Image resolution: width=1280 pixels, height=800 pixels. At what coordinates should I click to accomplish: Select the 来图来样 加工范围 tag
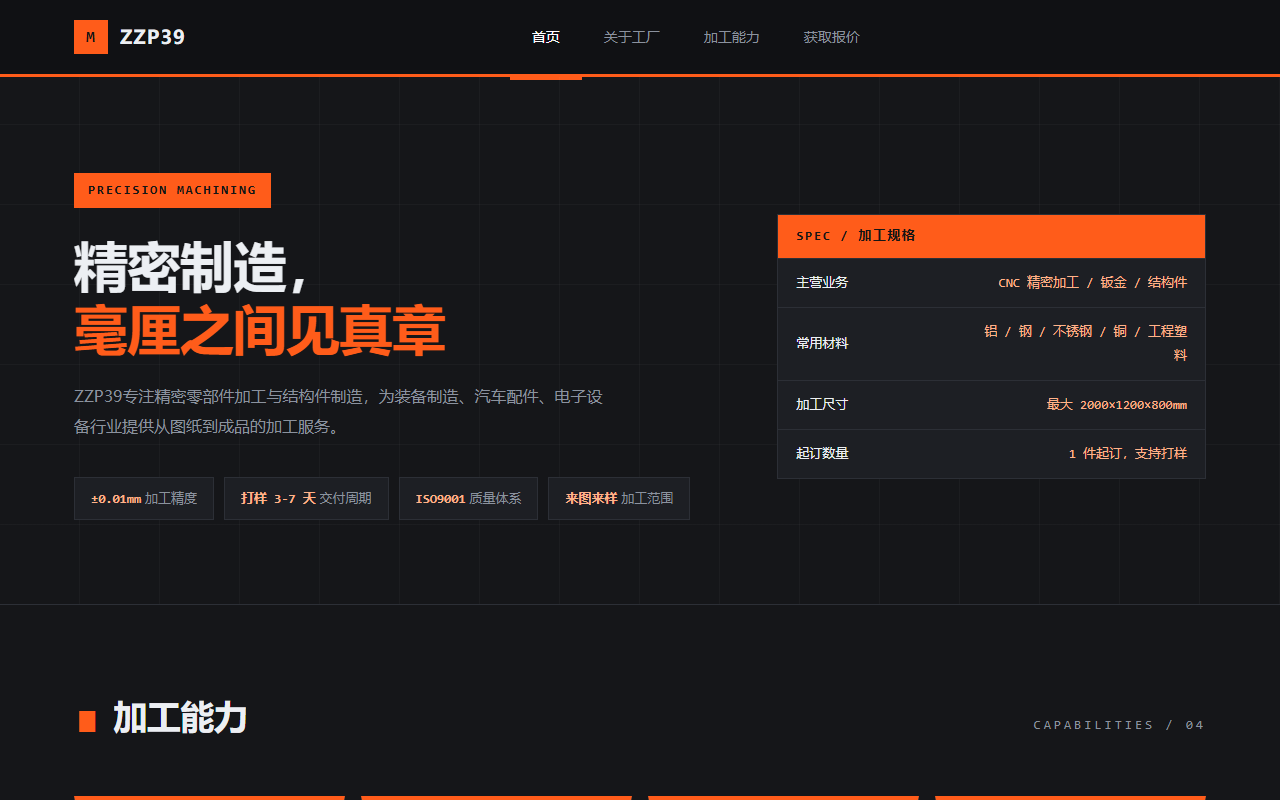[619, 498]
